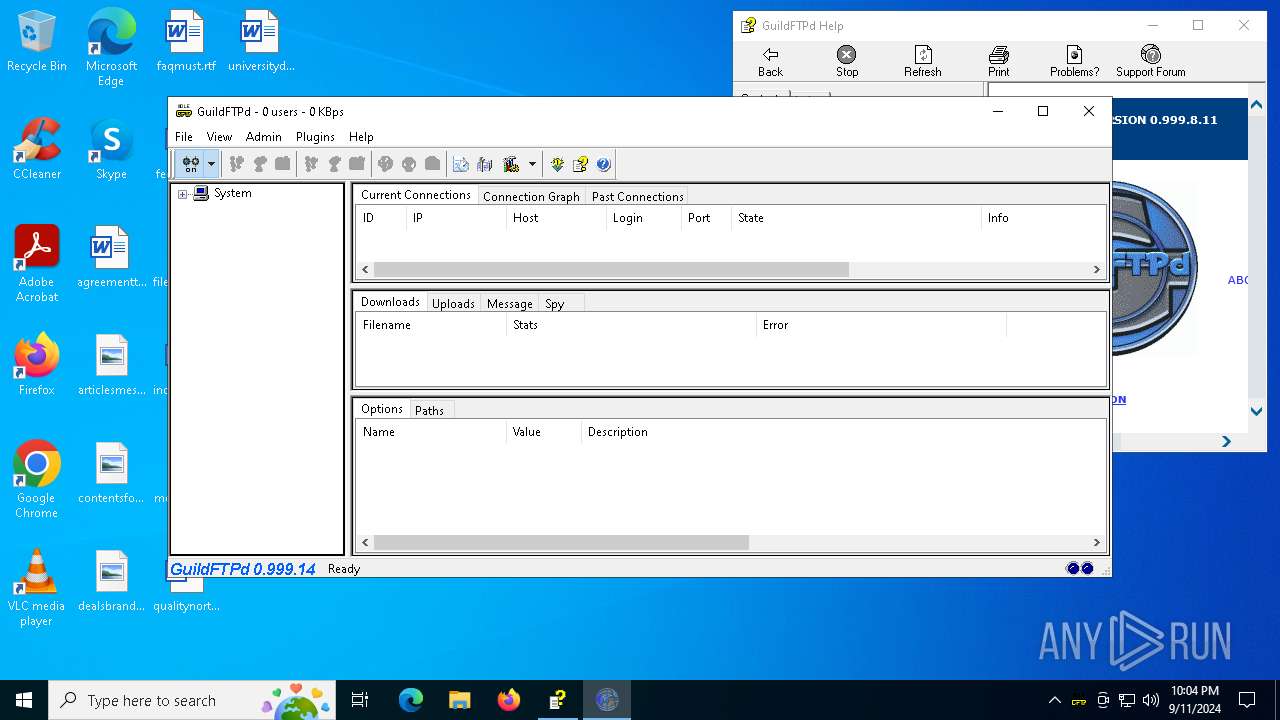Select the VLC media player desktop icon
The width and height of the screenshot is (1280, 720).
(37, 588)
